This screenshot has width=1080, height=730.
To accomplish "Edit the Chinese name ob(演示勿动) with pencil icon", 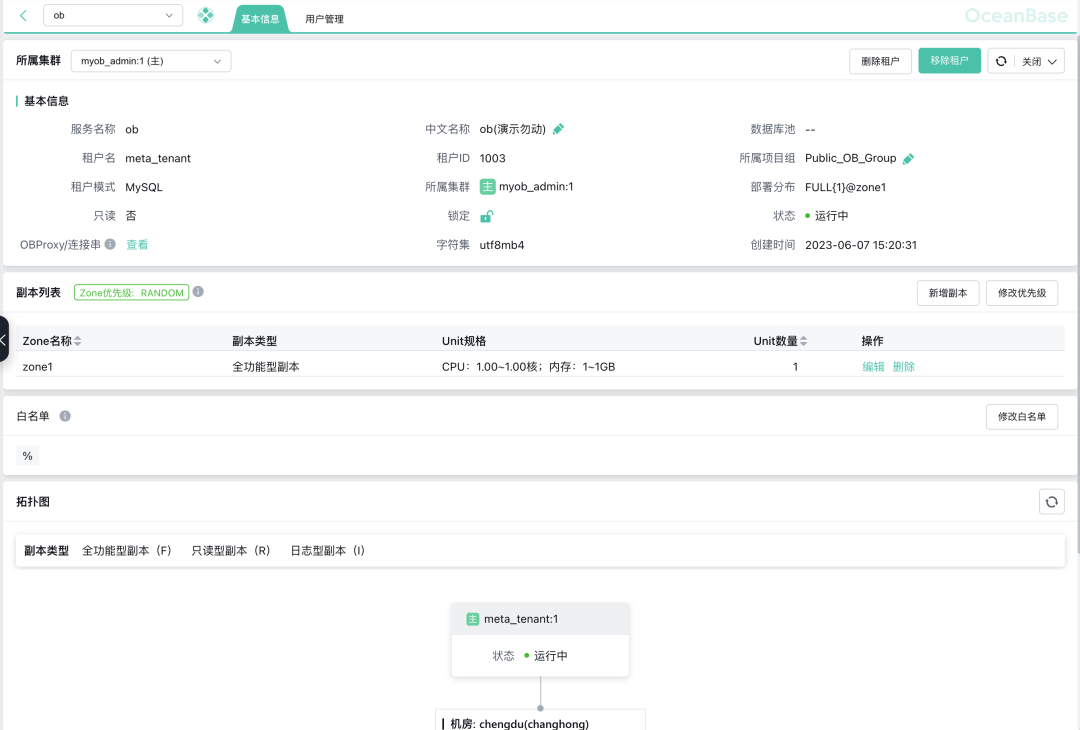I will [559, 129].
